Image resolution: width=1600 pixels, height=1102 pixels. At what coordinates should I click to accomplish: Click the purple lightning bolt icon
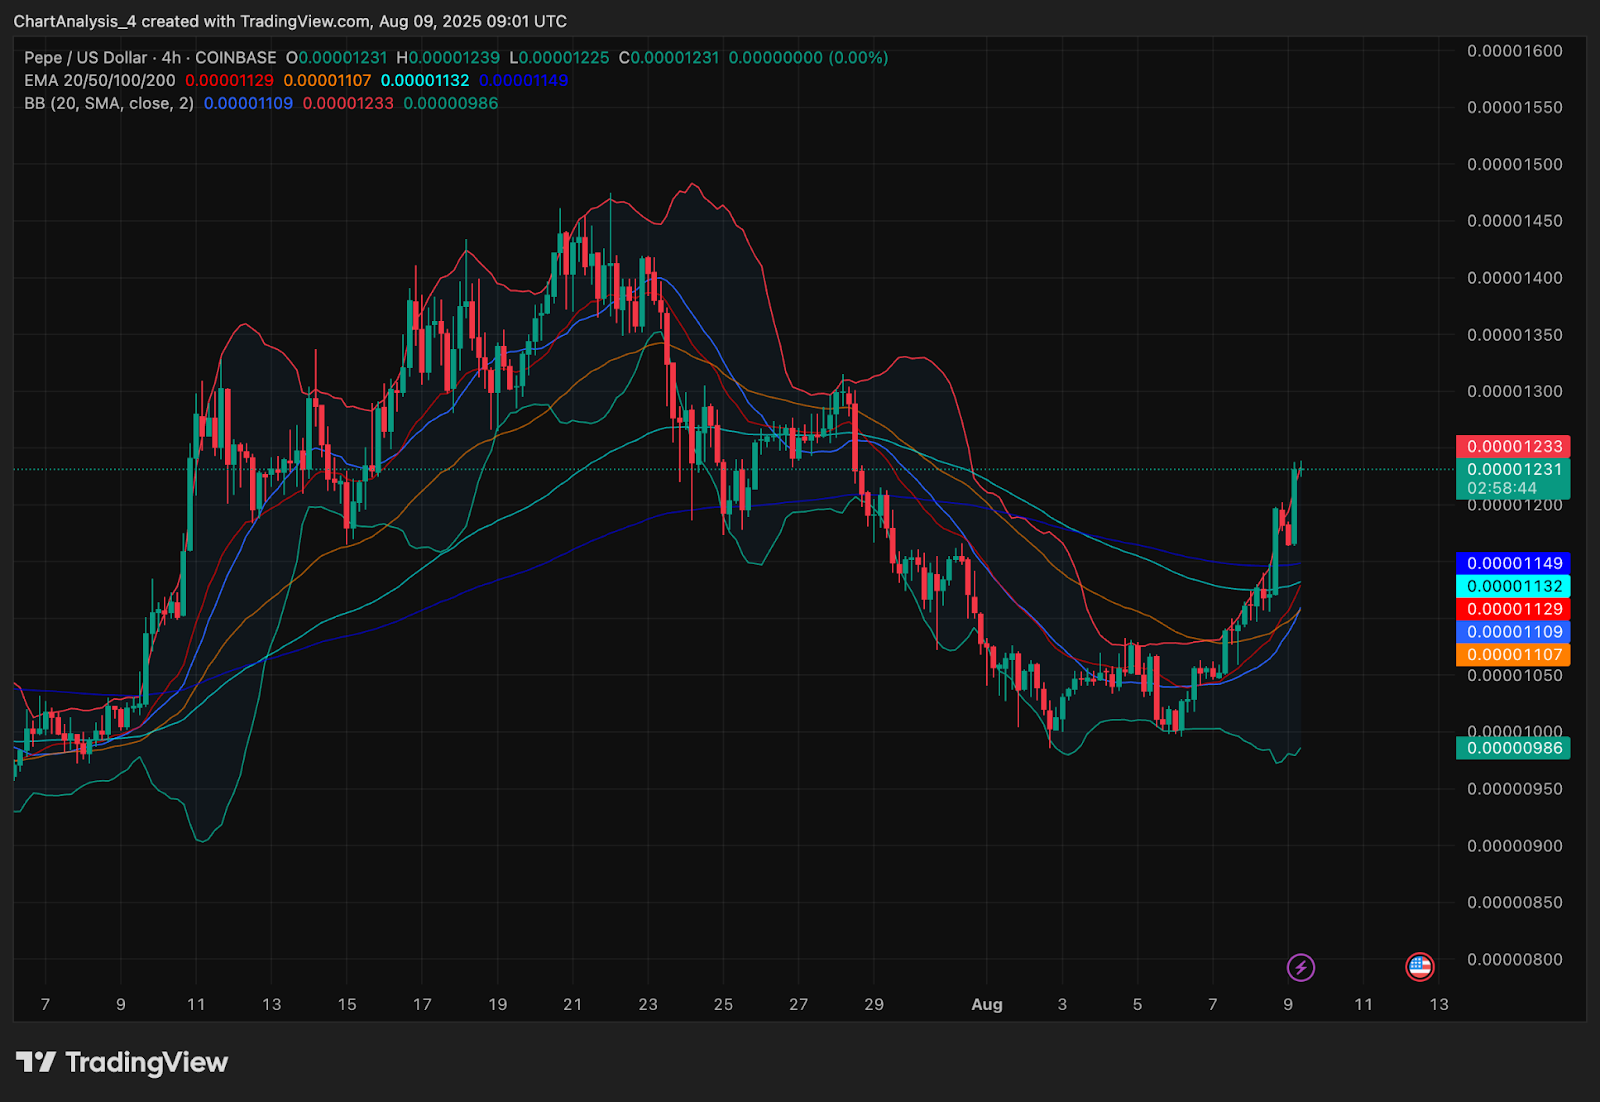coord(1300,967)
